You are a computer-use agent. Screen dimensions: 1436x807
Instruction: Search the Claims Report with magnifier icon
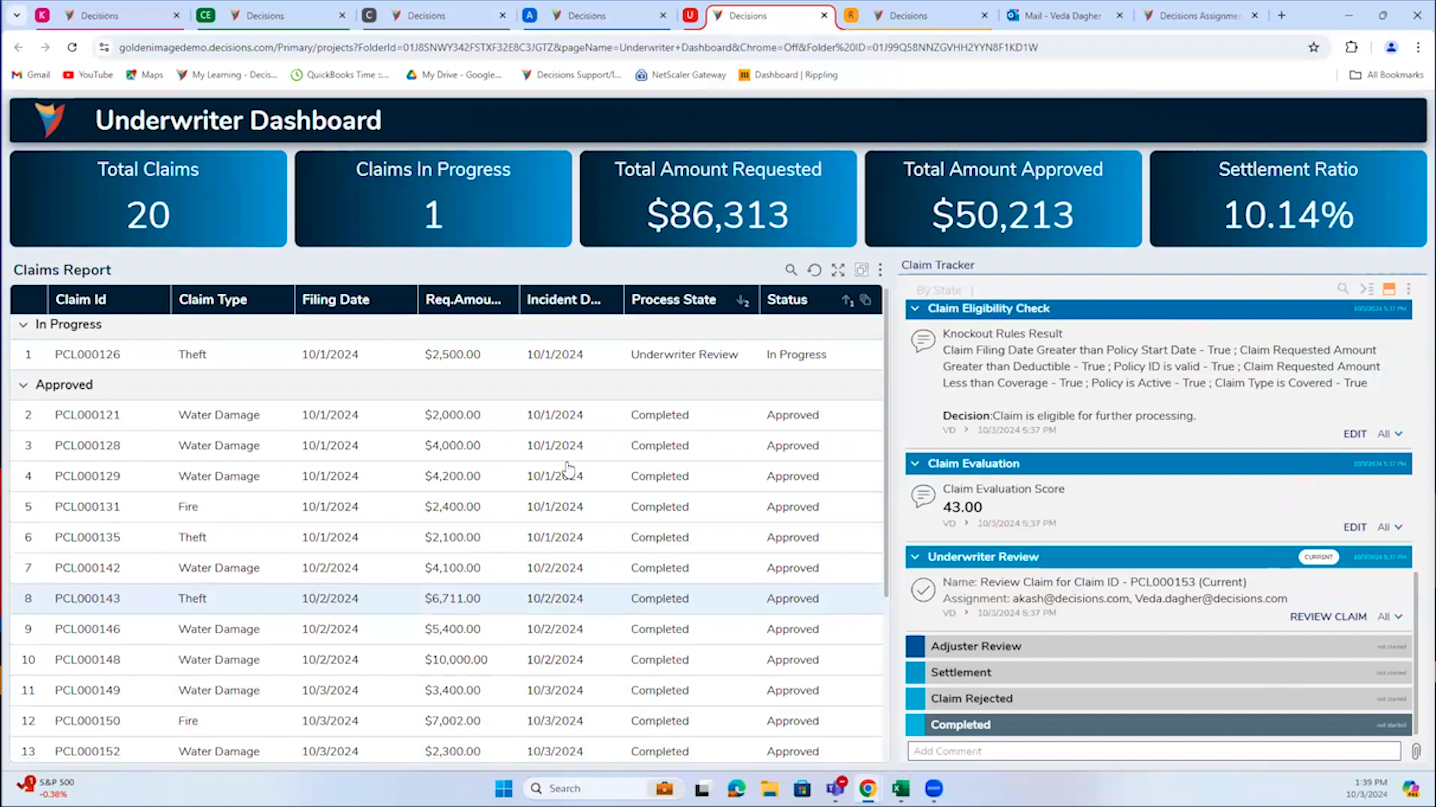click(791, 270)
